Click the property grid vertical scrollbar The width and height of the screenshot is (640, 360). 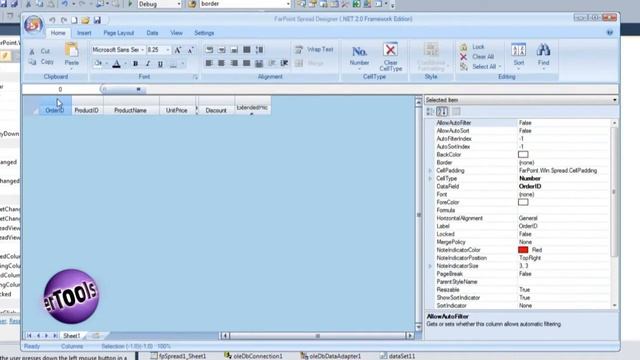(614, 192)
